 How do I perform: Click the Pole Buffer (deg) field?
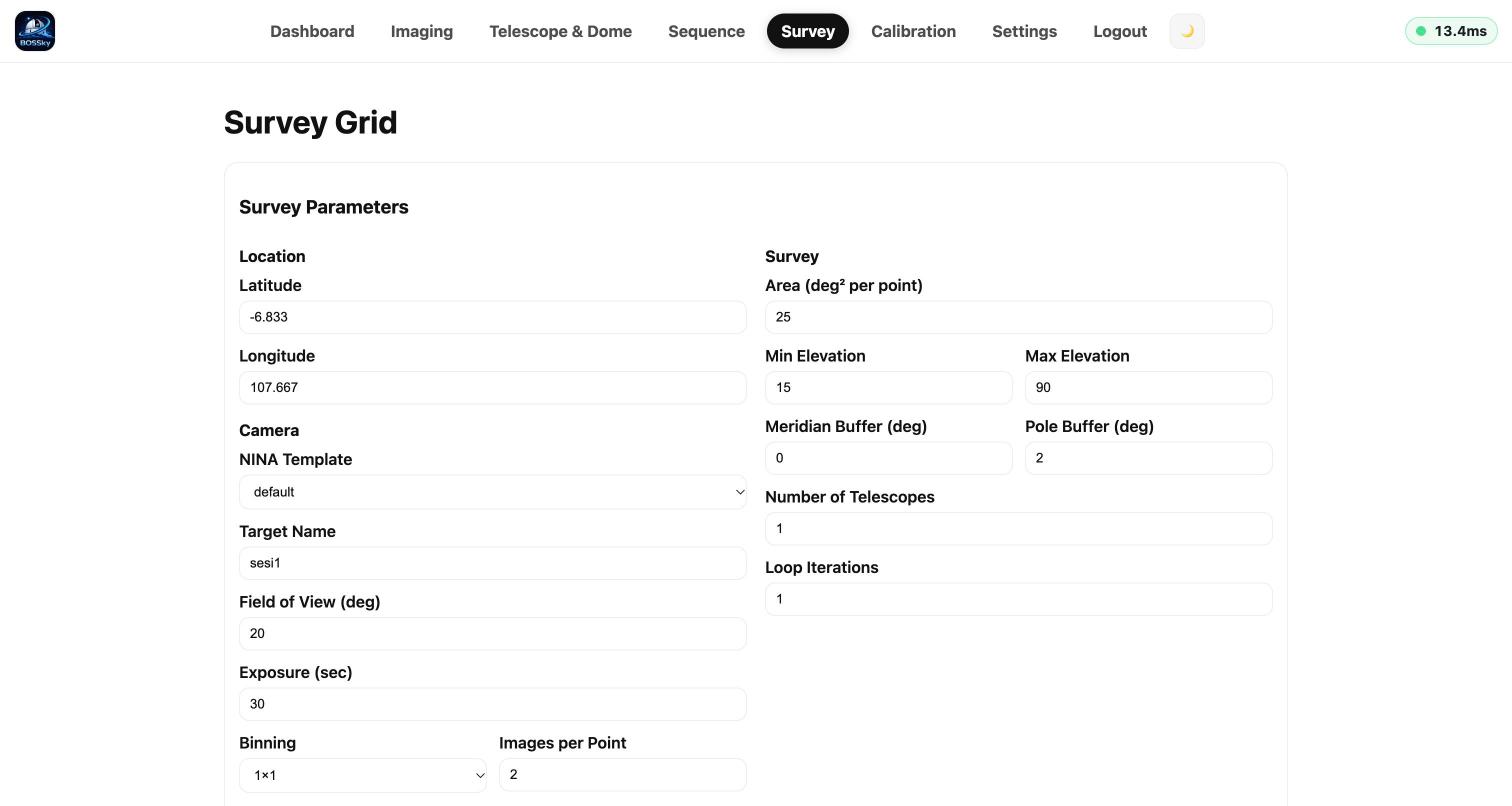(x=1149, y=458)
